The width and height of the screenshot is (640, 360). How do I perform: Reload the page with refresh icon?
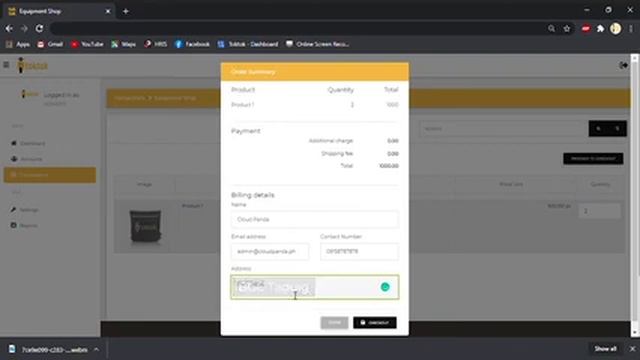click(39, 29)
